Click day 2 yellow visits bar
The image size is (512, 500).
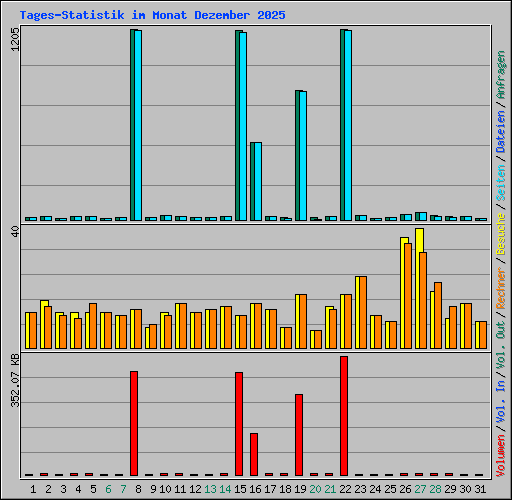pyautogui.click(x=44, y=324)
